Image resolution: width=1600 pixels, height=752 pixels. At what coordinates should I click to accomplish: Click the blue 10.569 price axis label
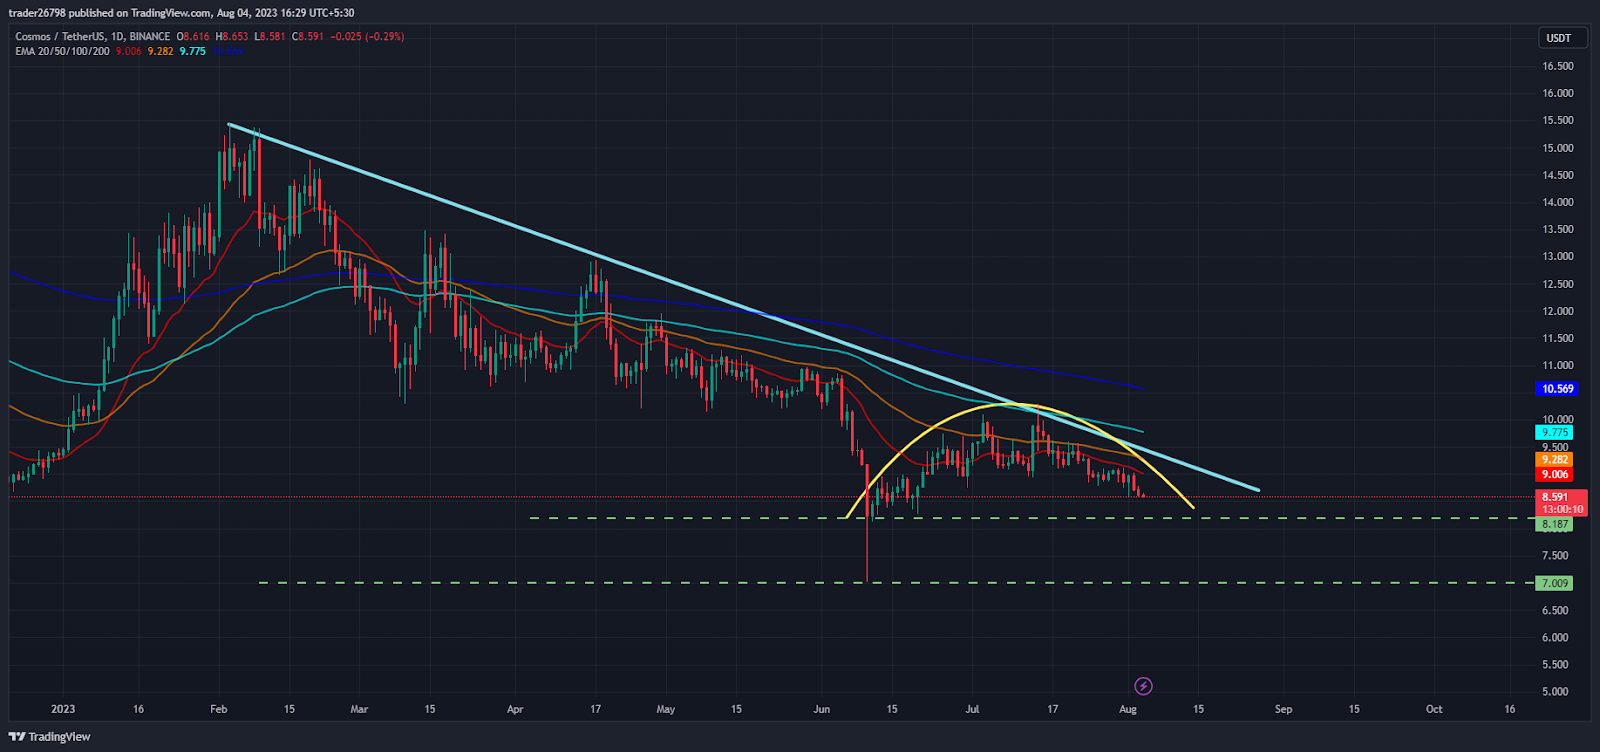coord(1557,389)
